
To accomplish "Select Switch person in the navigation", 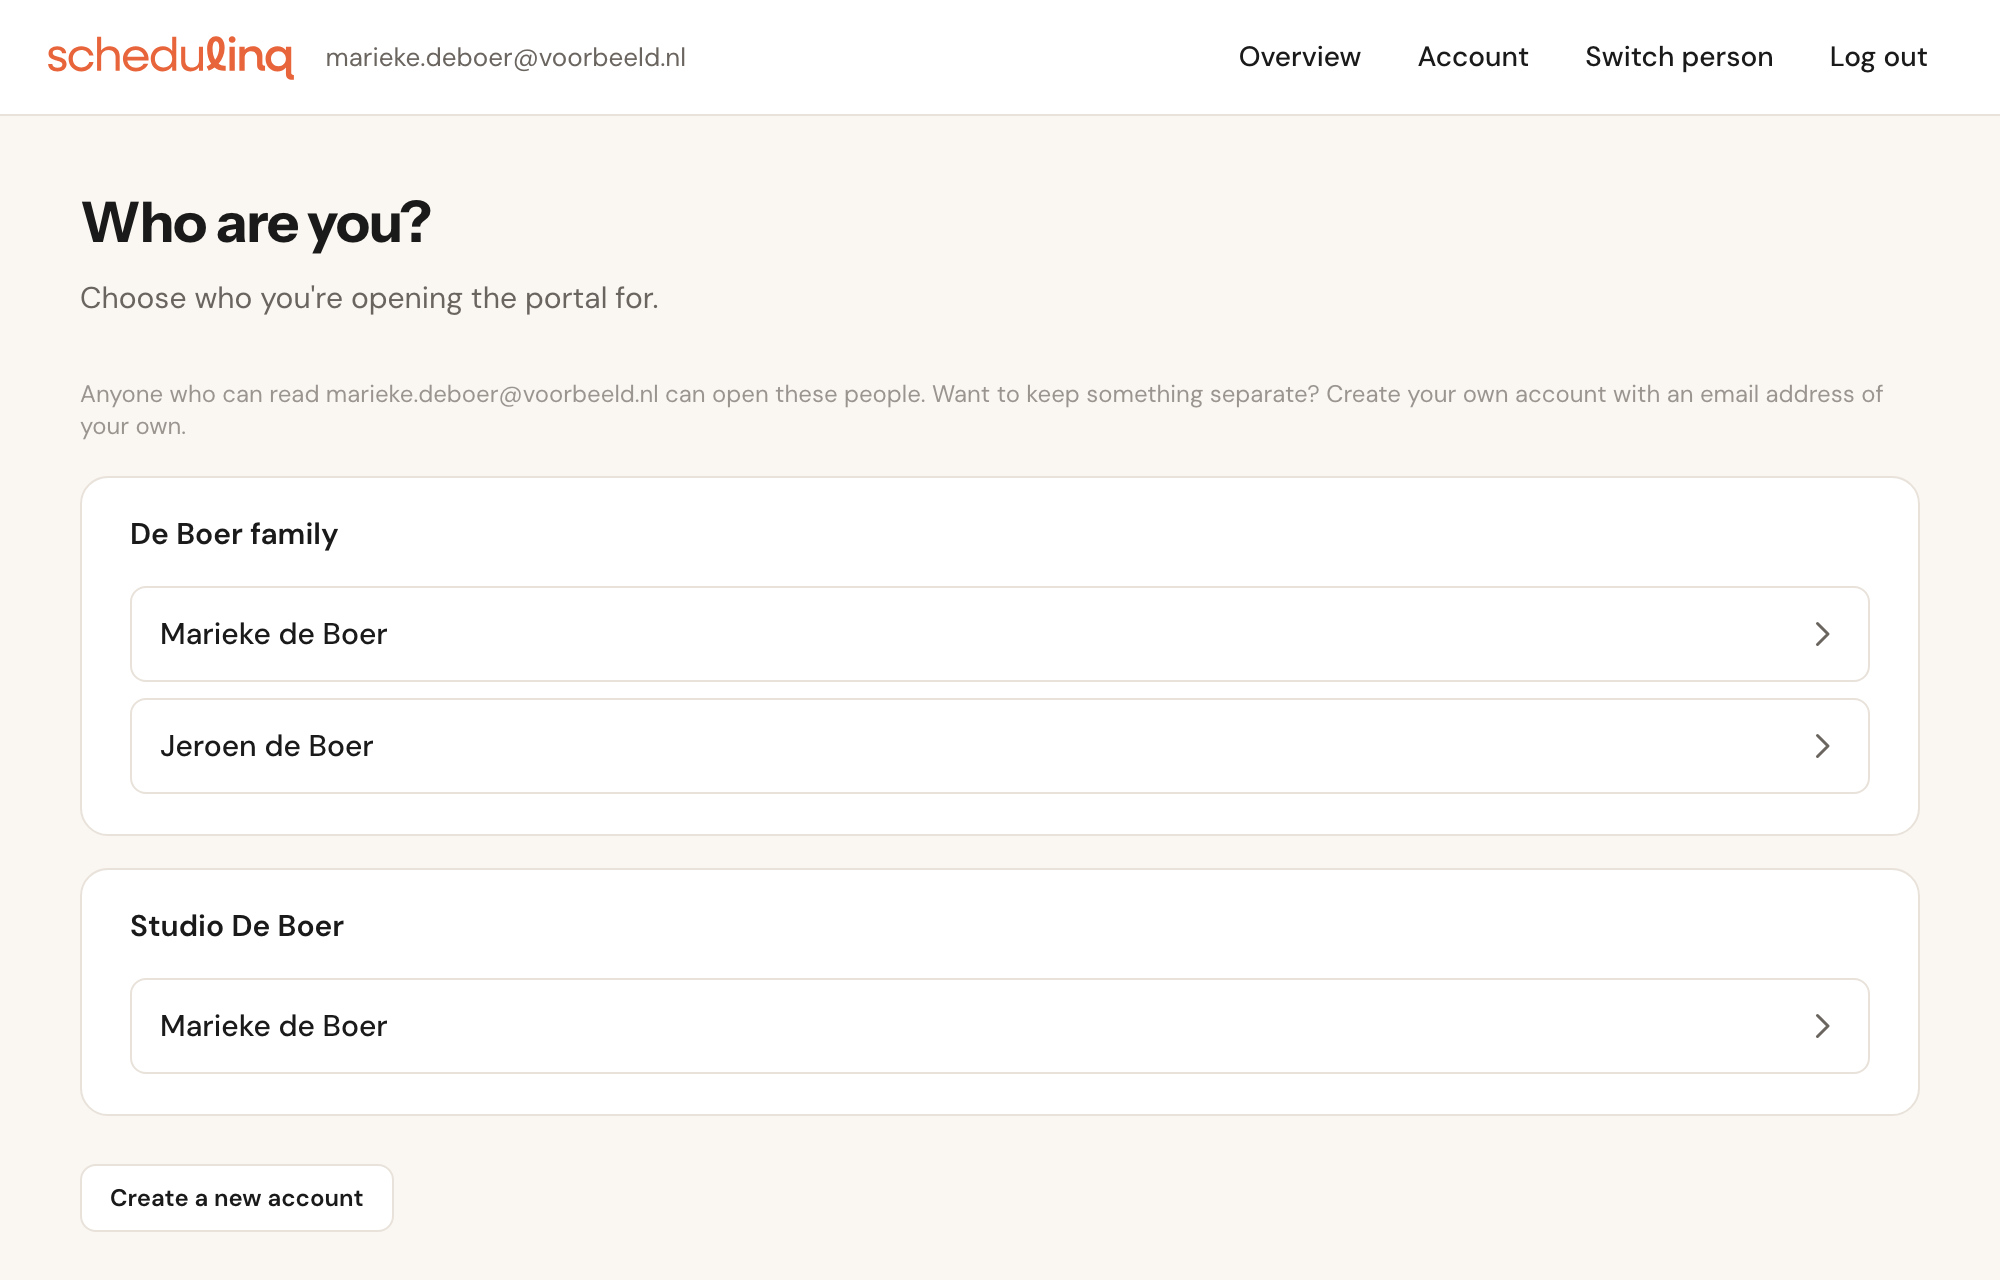I will tap(1678, 57).
